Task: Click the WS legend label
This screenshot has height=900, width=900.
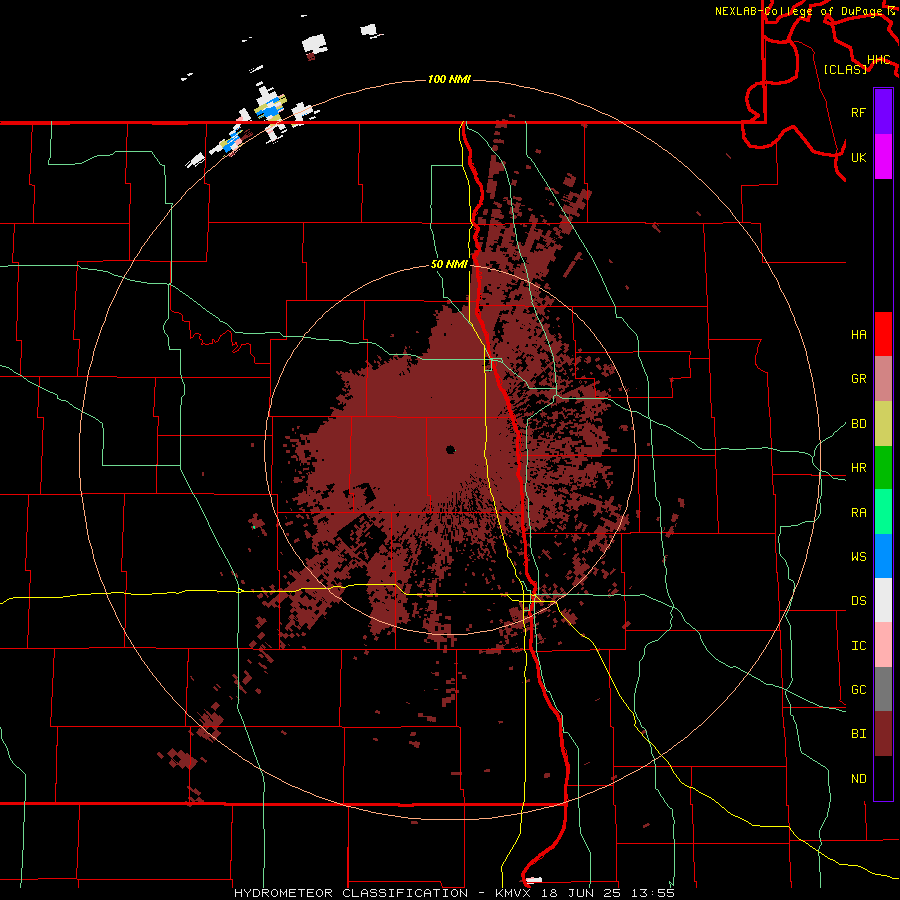Action: coord(858,556)
